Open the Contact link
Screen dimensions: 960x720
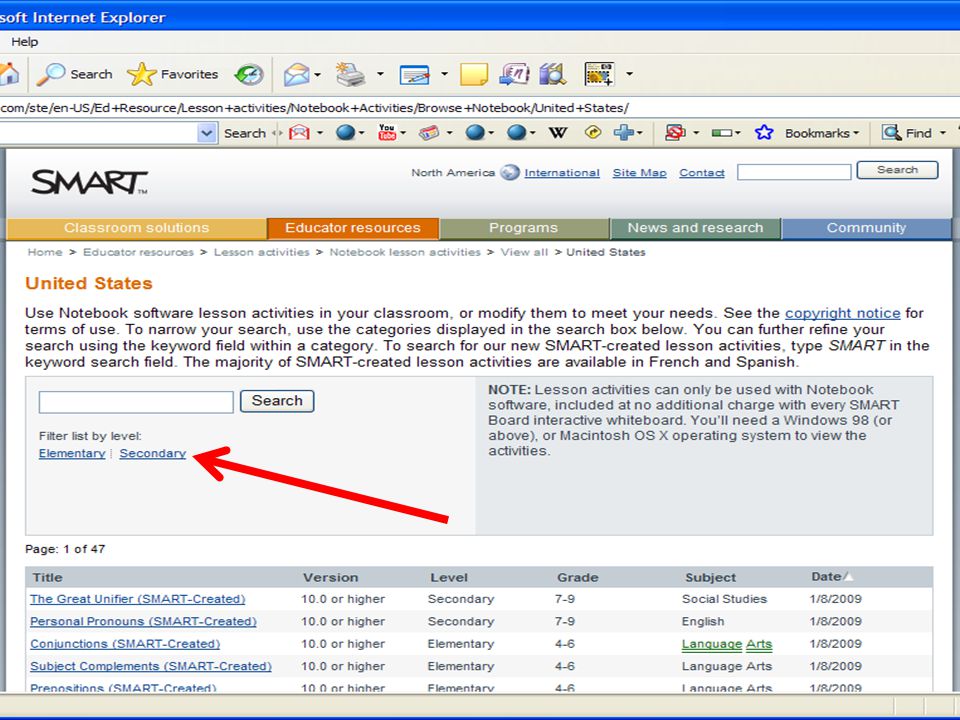(x=702, y=173)
